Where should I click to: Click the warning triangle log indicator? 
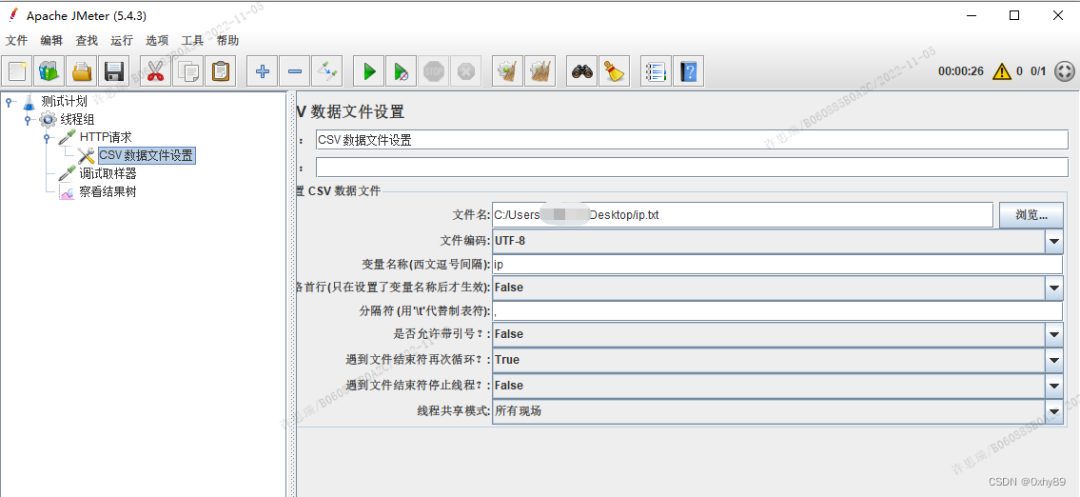[x=1001, y=71]
